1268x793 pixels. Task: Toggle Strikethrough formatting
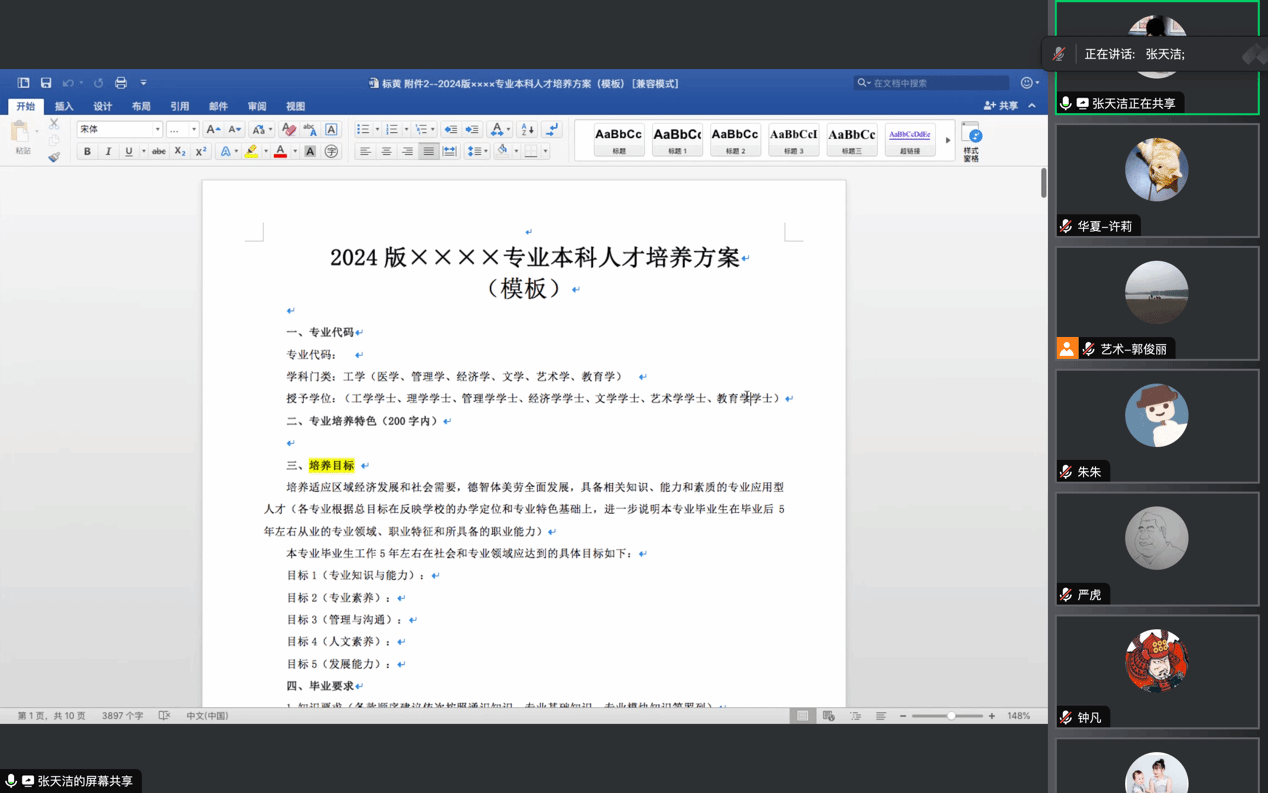click(158, 152)
